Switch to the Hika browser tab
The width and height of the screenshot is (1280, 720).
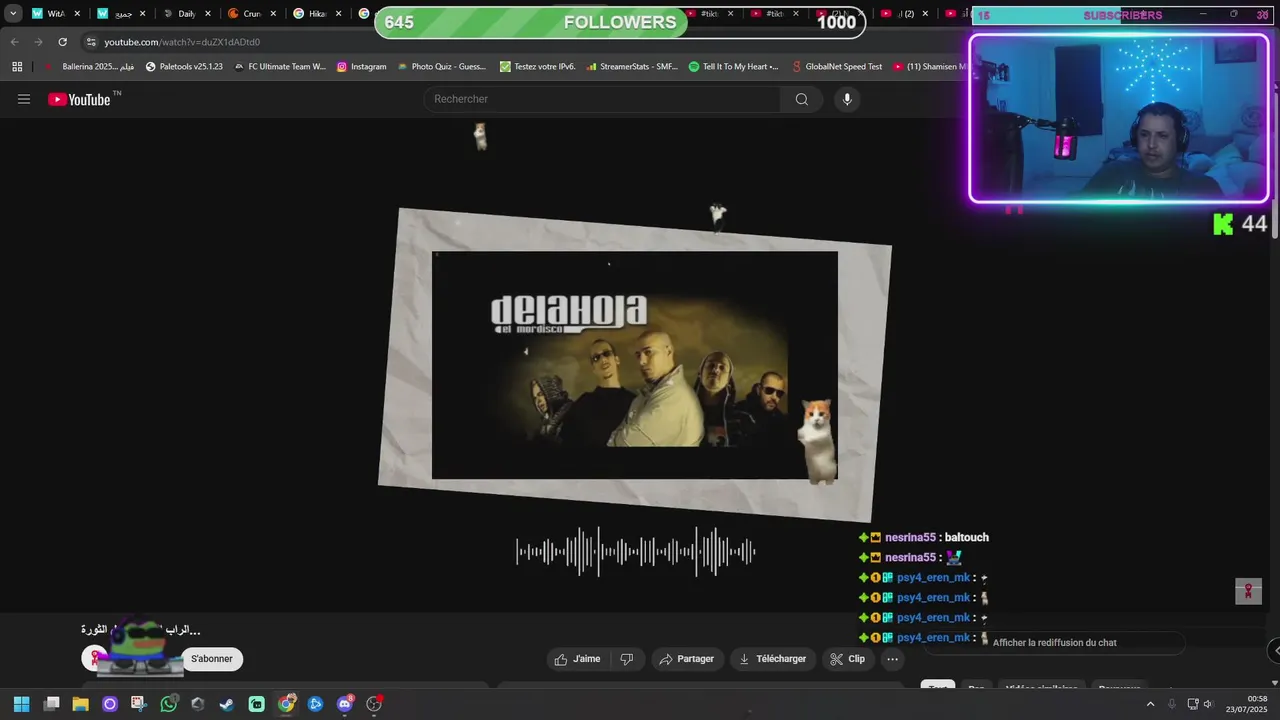pyautogui.click(x=317, y=14)
